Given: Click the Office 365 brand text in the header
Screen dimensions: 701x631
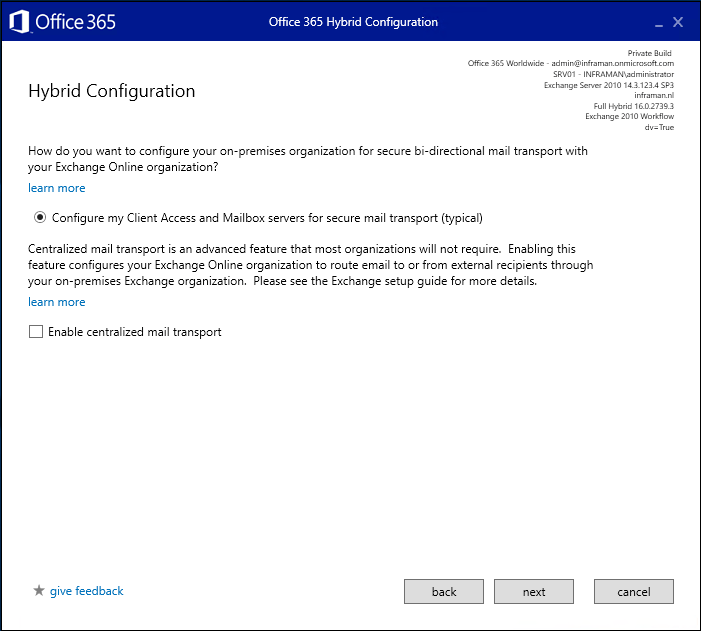Looking at the screenshot, I should tap(76, 21).
